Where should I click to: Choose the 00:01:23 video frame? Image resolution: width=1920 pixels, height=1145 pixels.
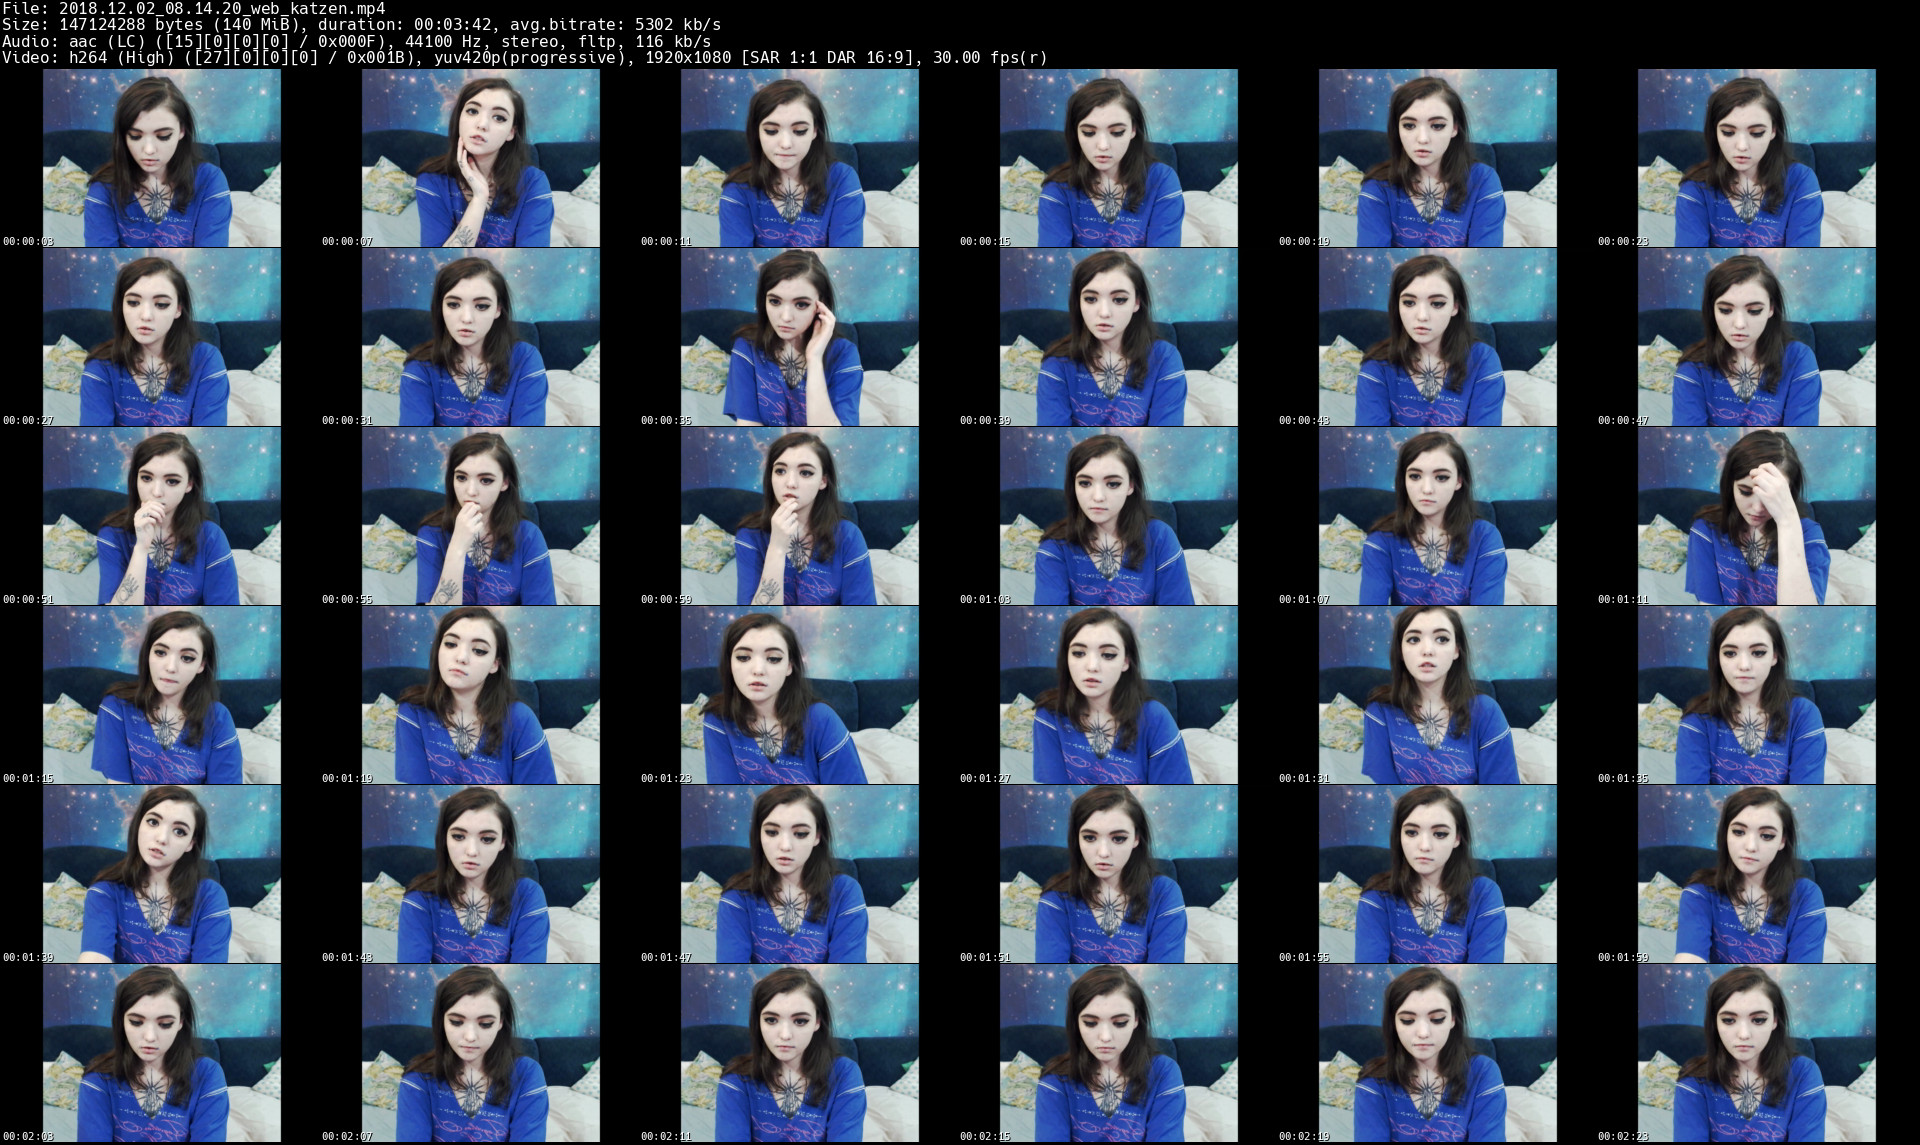point(800,695)
